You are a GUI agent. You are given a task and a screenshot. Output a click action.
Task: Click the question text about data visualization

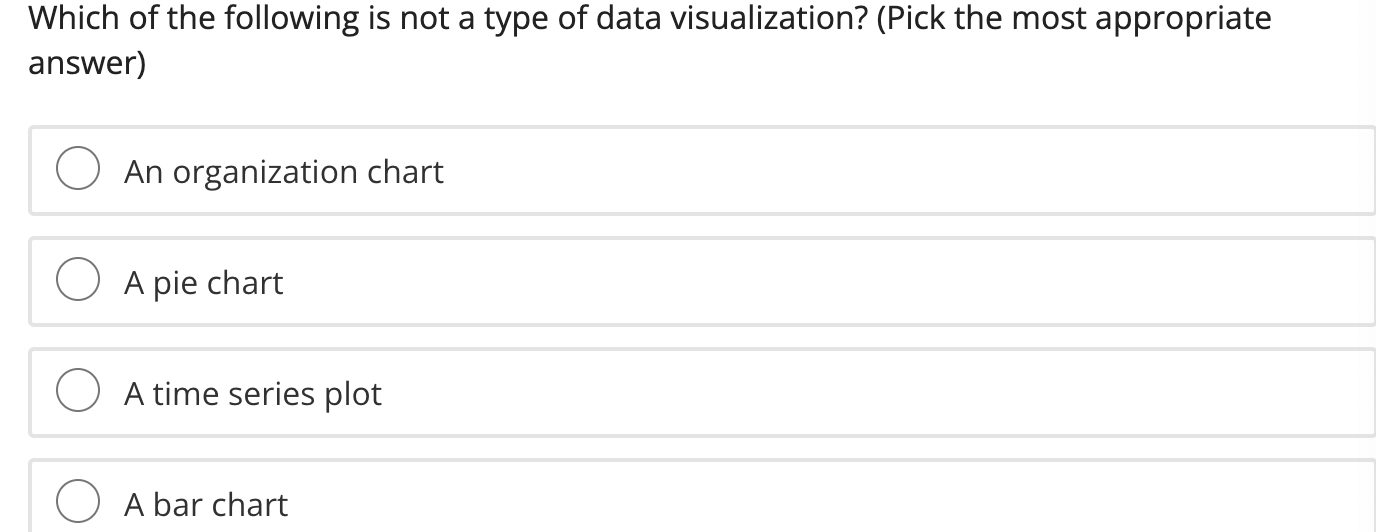(450, 19)
